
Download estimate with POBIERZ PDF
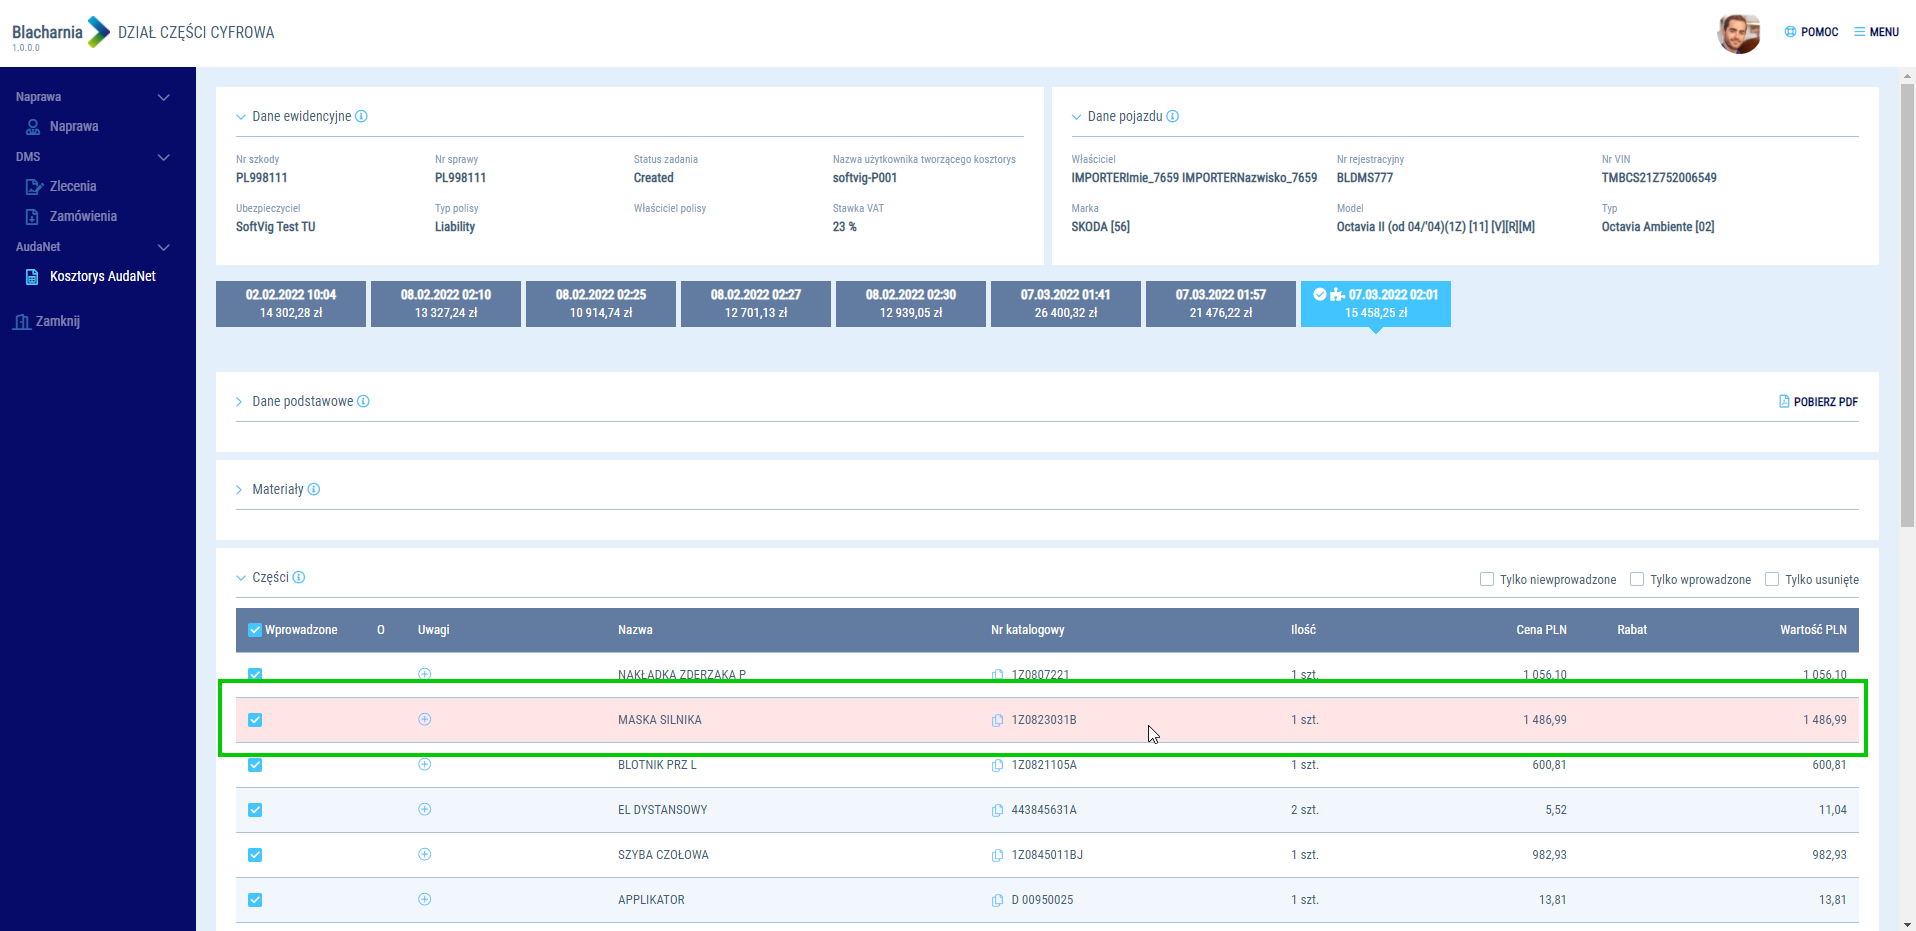click(x=1818, y=402)
